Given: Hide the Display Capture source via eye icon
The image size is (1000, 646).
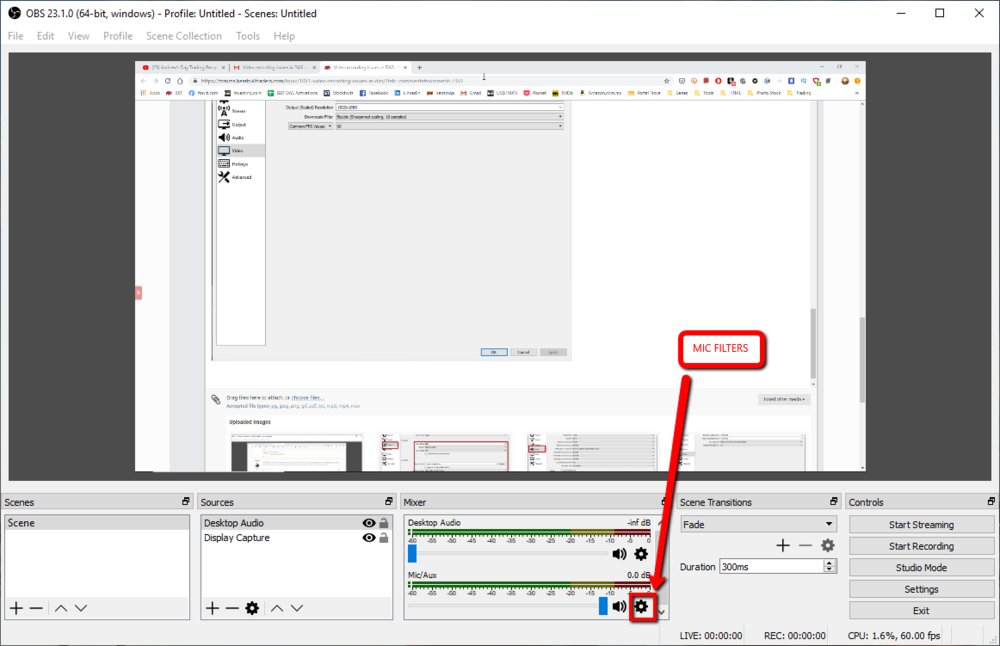Looking at the screenshot, I should [369, 538].
